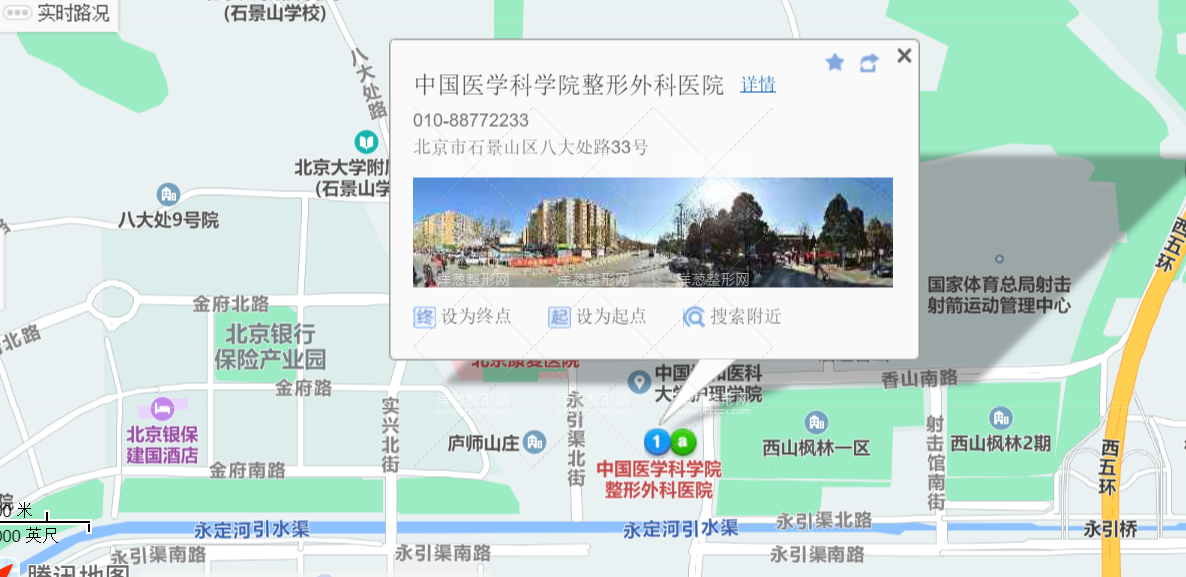Click the 终 set-destination icon

point(424,317)
